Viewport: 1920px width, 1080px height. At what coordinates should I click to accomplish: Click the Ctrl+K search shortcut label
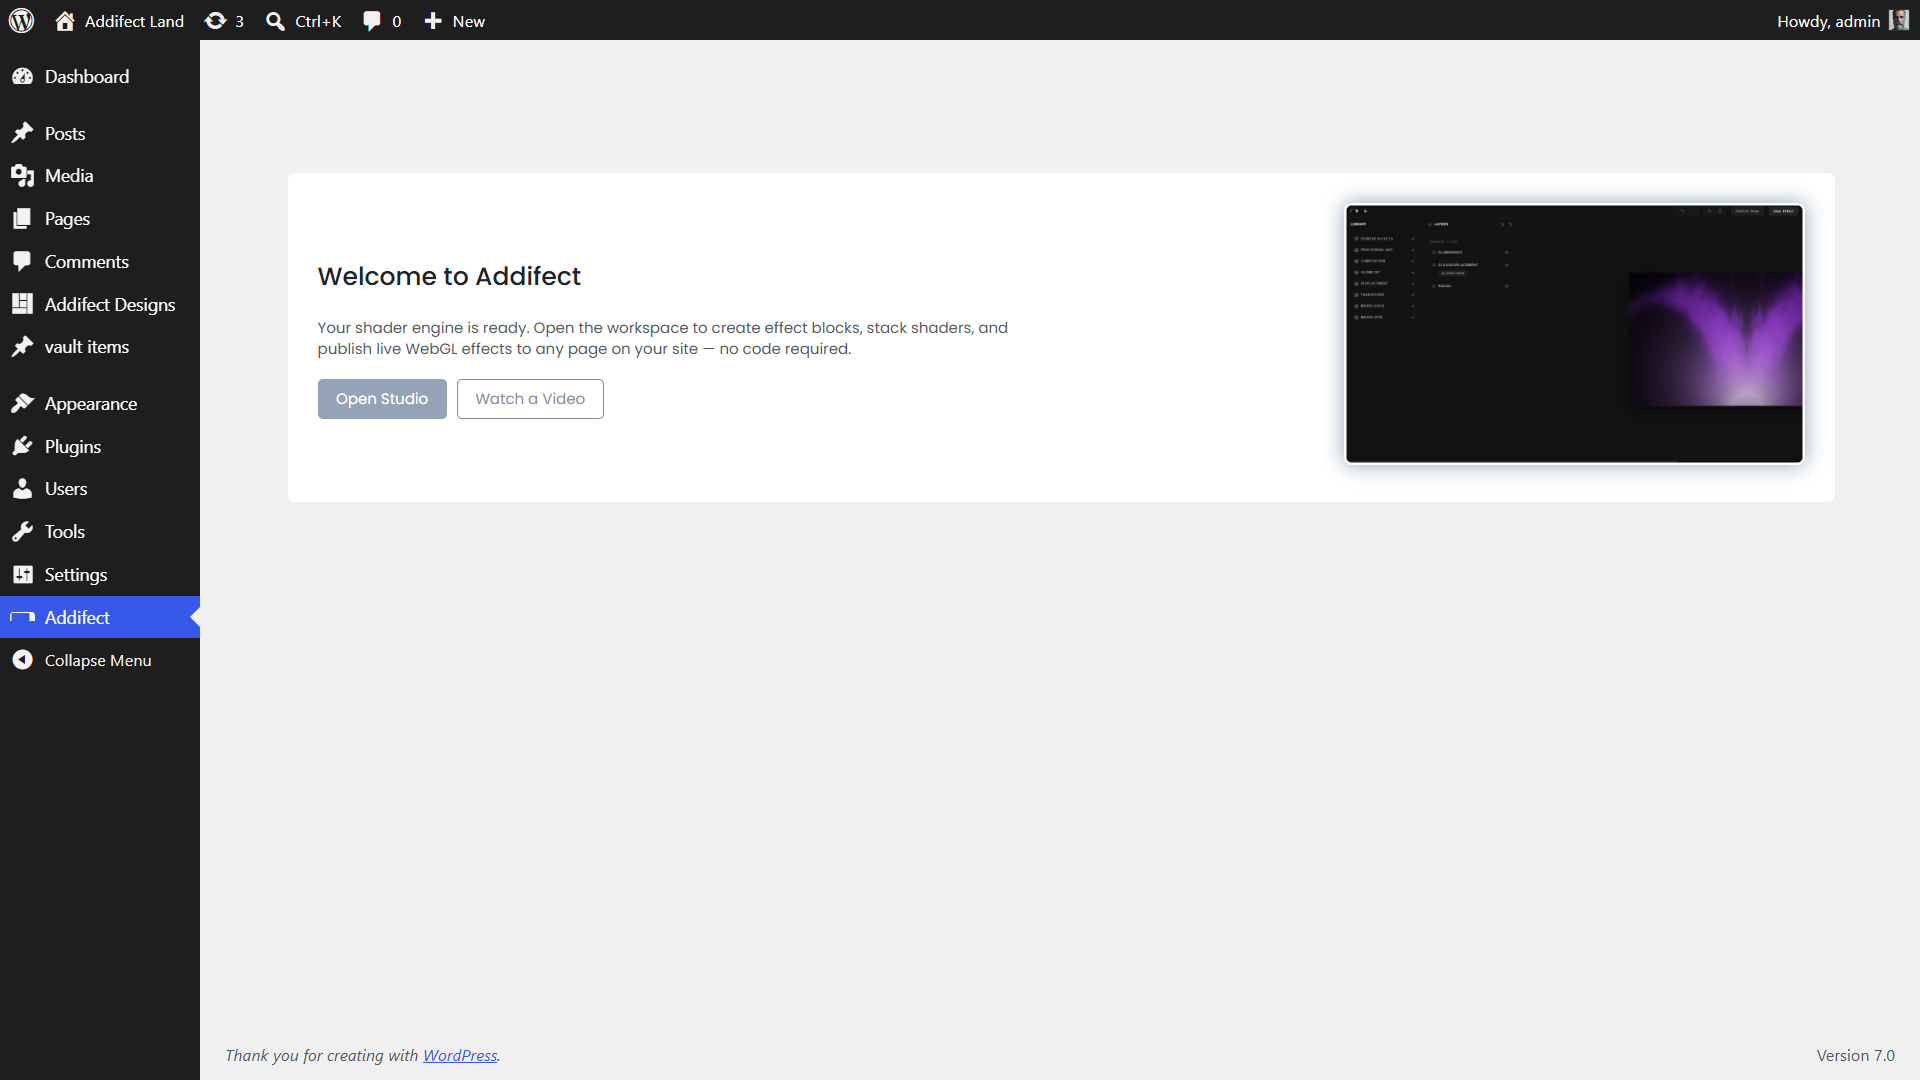pyautogui.click(x=318, y=21)
